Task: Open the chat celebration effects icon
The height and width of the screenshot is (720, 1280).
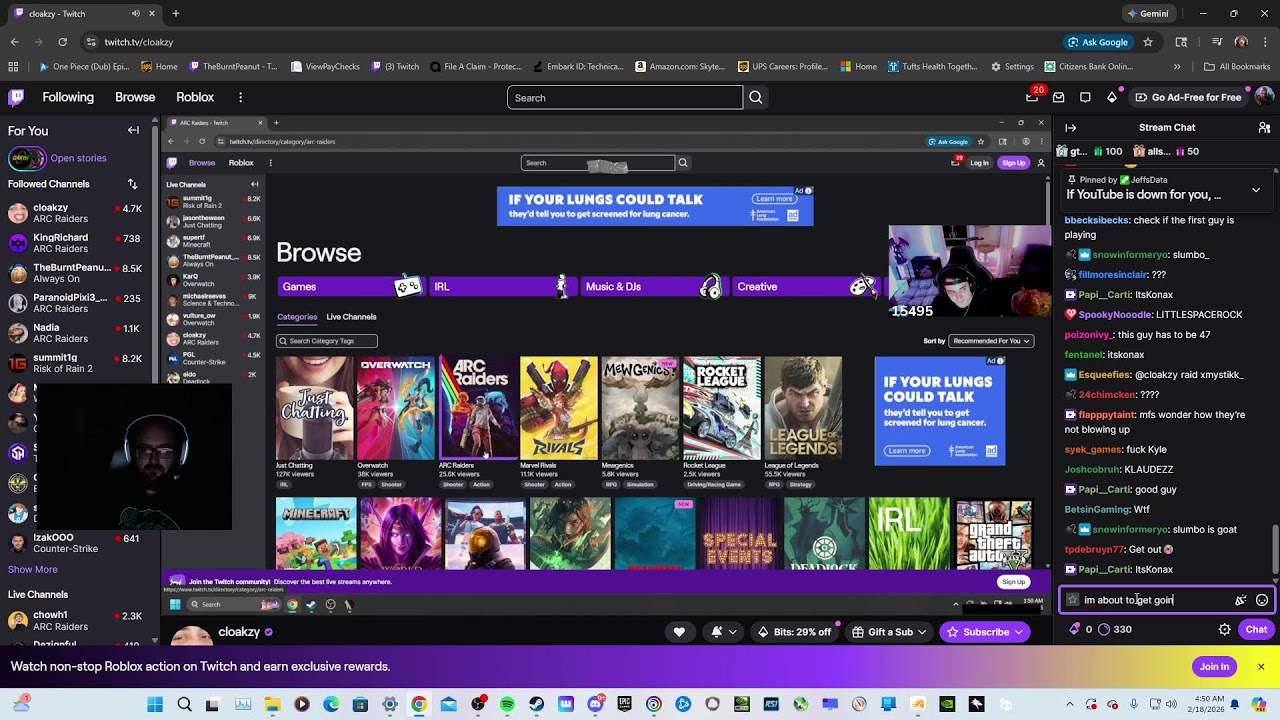Action: 1241,600
